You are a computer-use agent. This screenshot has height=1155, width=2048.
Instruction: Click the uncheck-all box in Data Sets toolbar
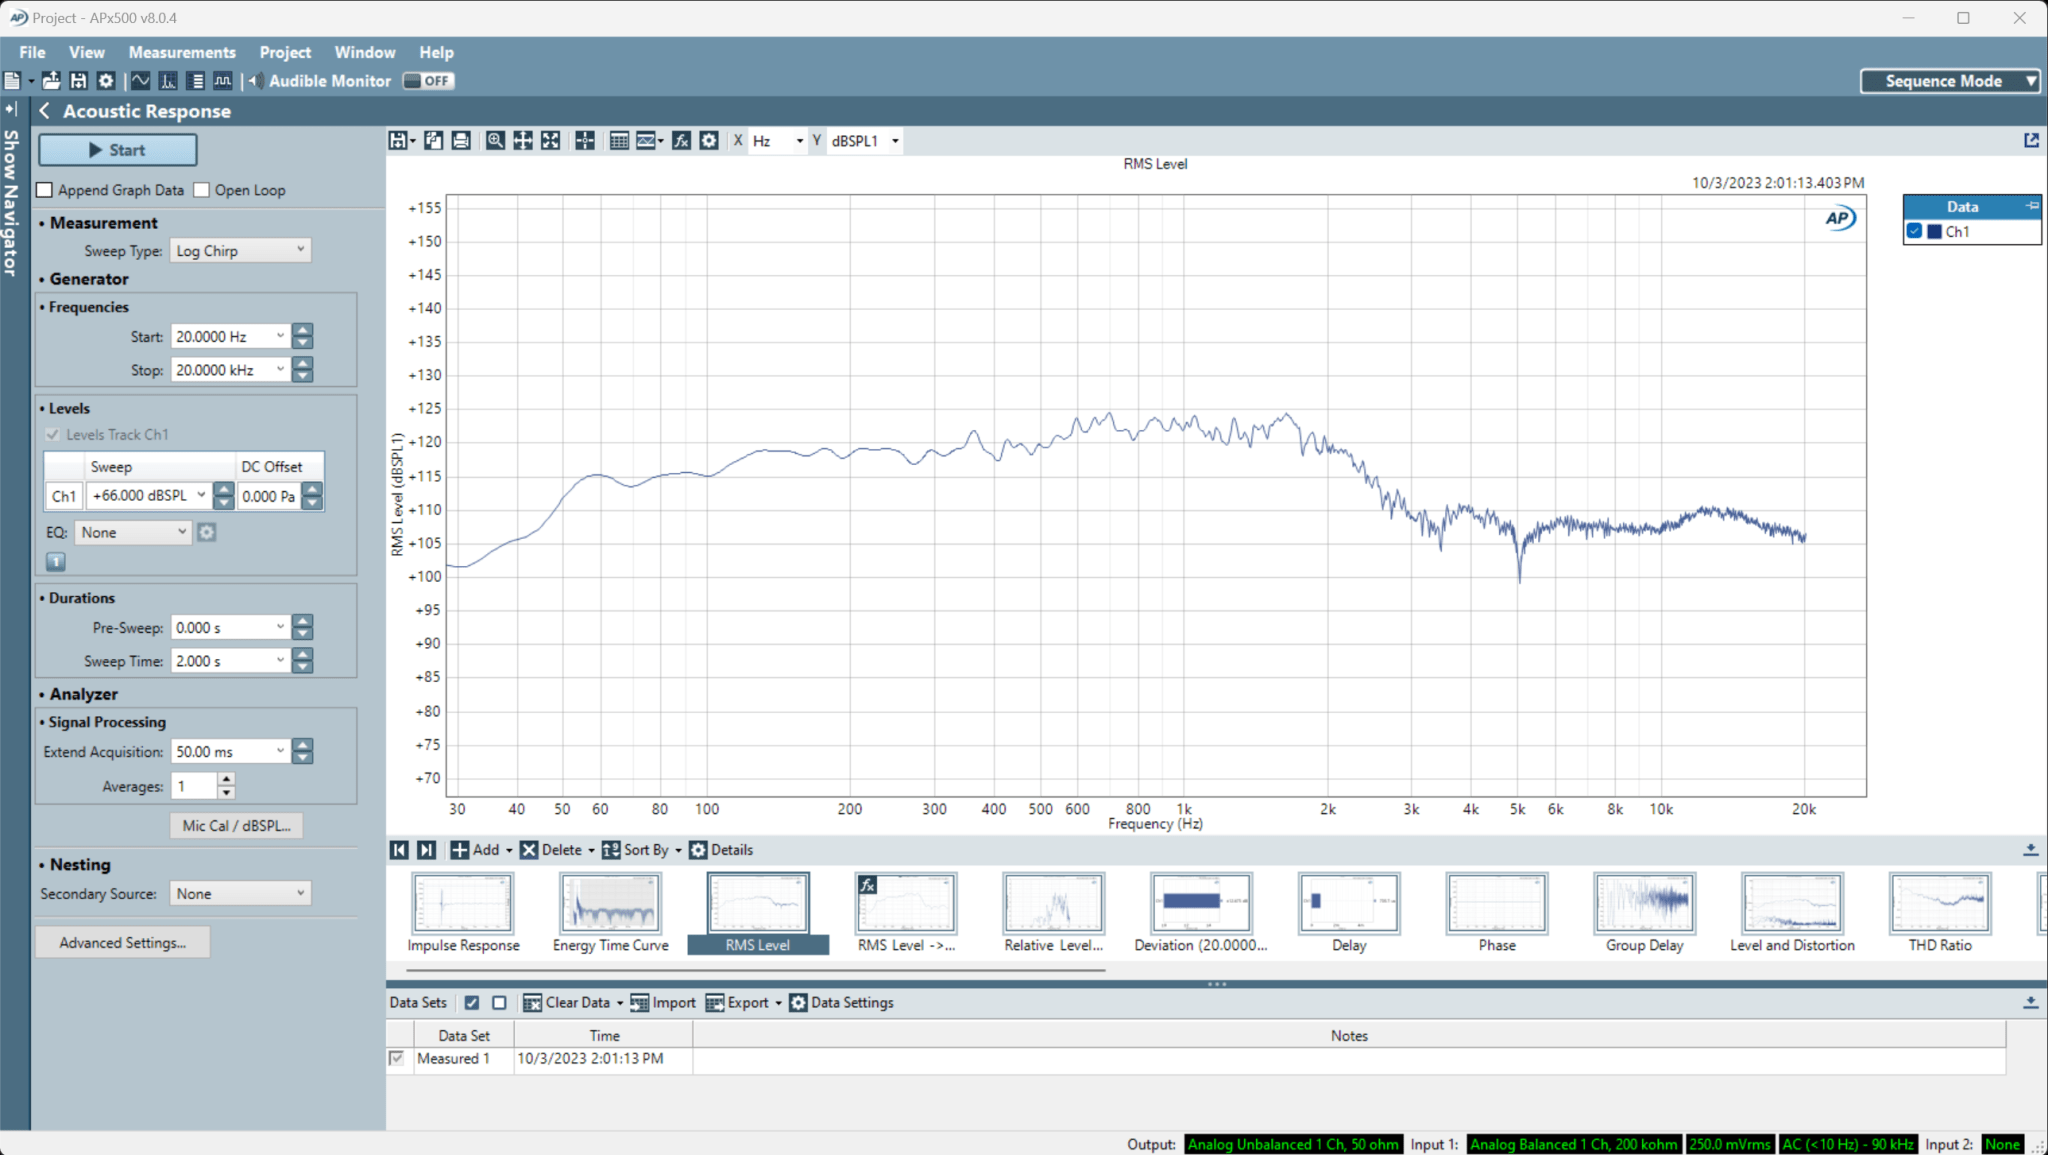[499, 1003]
